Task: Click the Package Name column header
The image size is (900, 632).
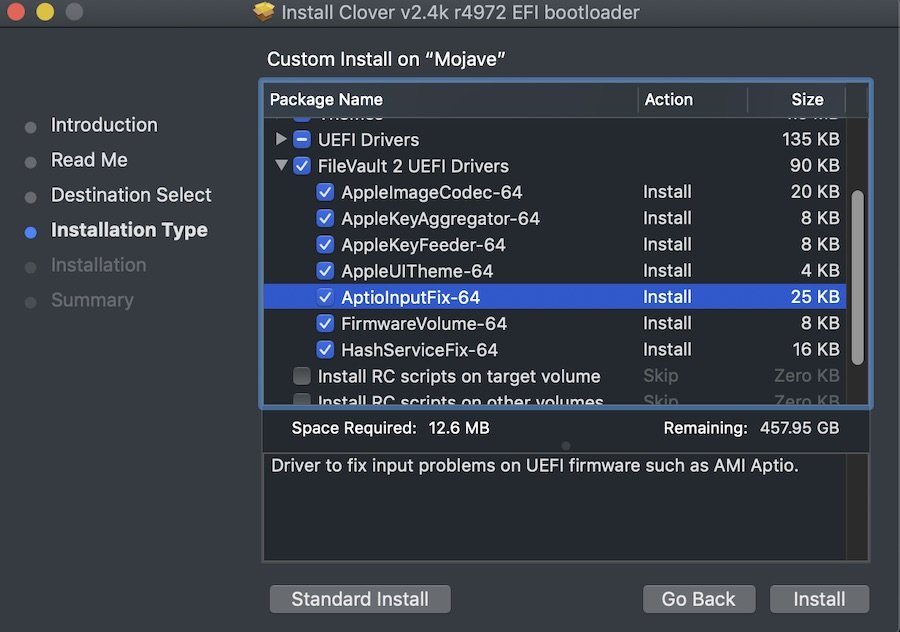Action: coord(326,100)
